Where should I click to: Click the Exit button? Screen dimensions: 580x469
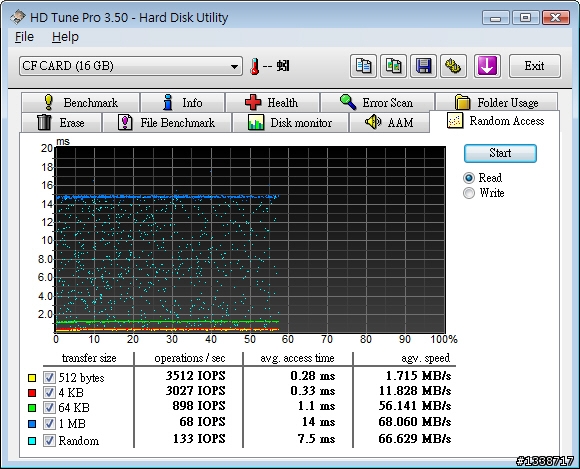coord(535,66)
